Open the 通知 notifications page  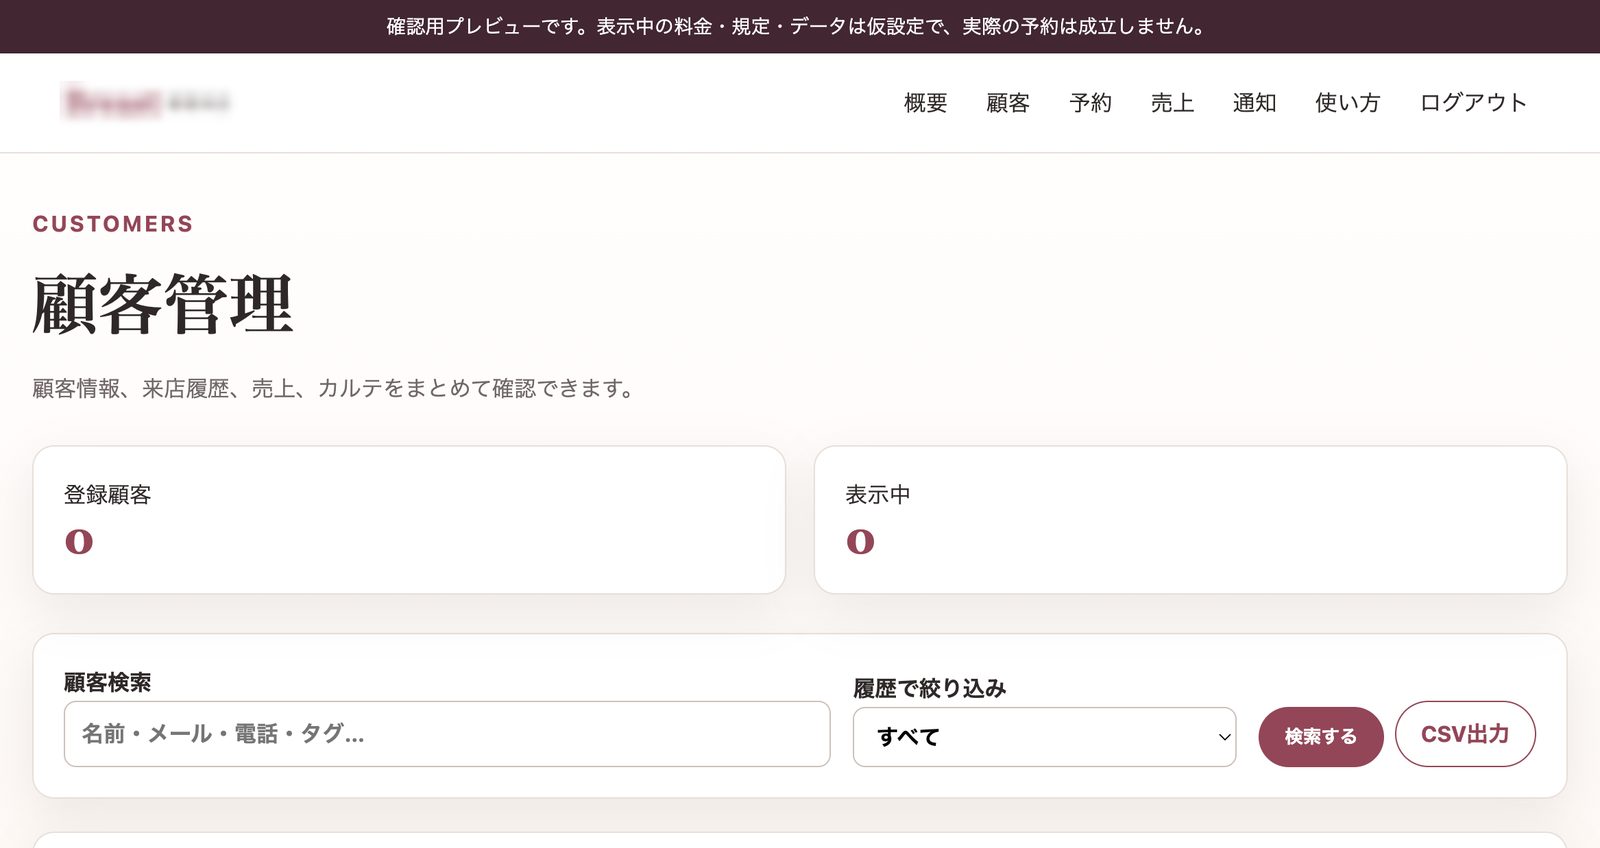click(x=1254, y=103)
